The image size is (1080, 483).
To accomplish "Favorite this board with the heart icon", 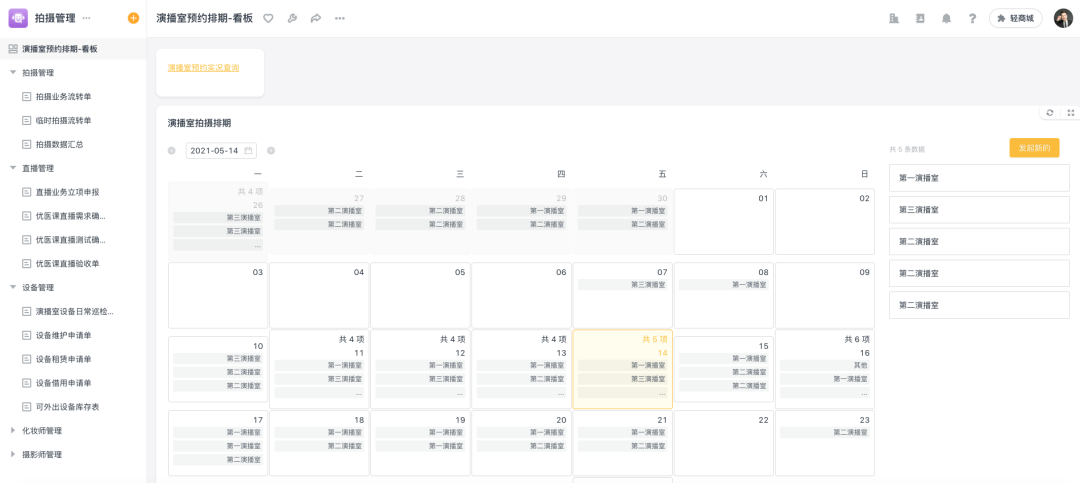I will (268, 18).
